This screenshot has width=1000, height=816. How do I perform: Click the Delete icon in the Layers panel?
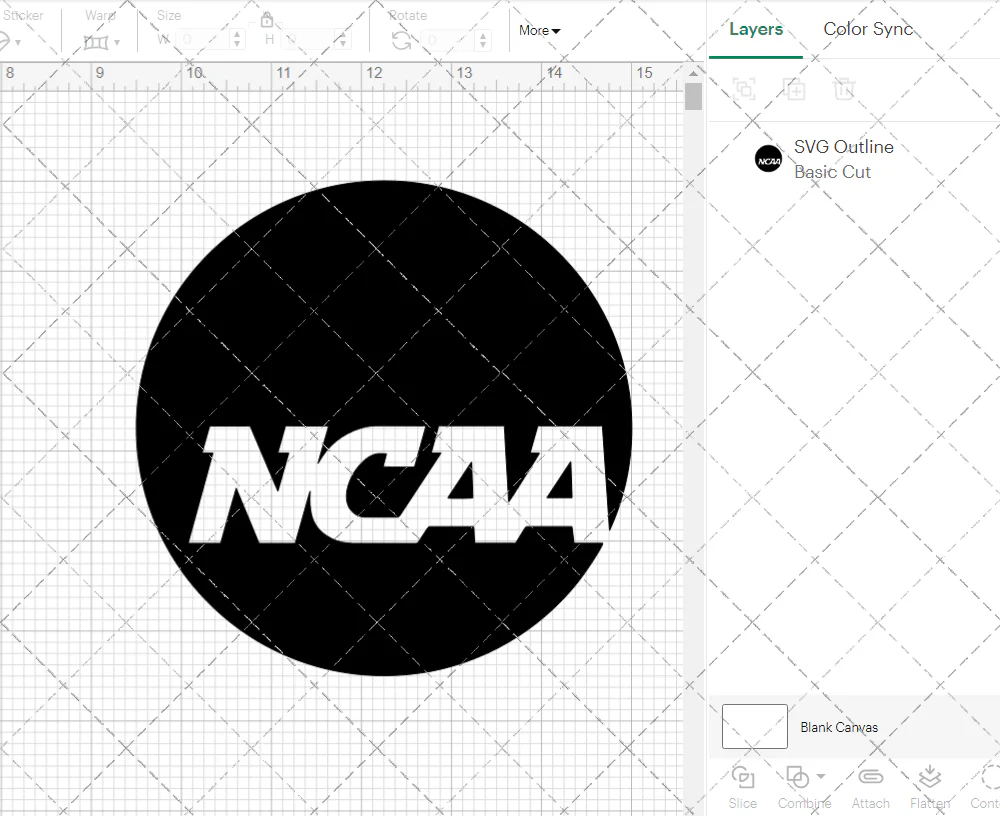pyautogui.click(x=845, y=89)
